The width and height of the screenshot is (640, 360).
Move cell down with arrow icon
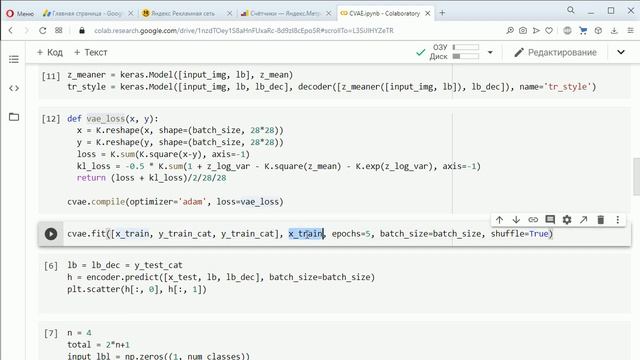click(x=516, y=220)
